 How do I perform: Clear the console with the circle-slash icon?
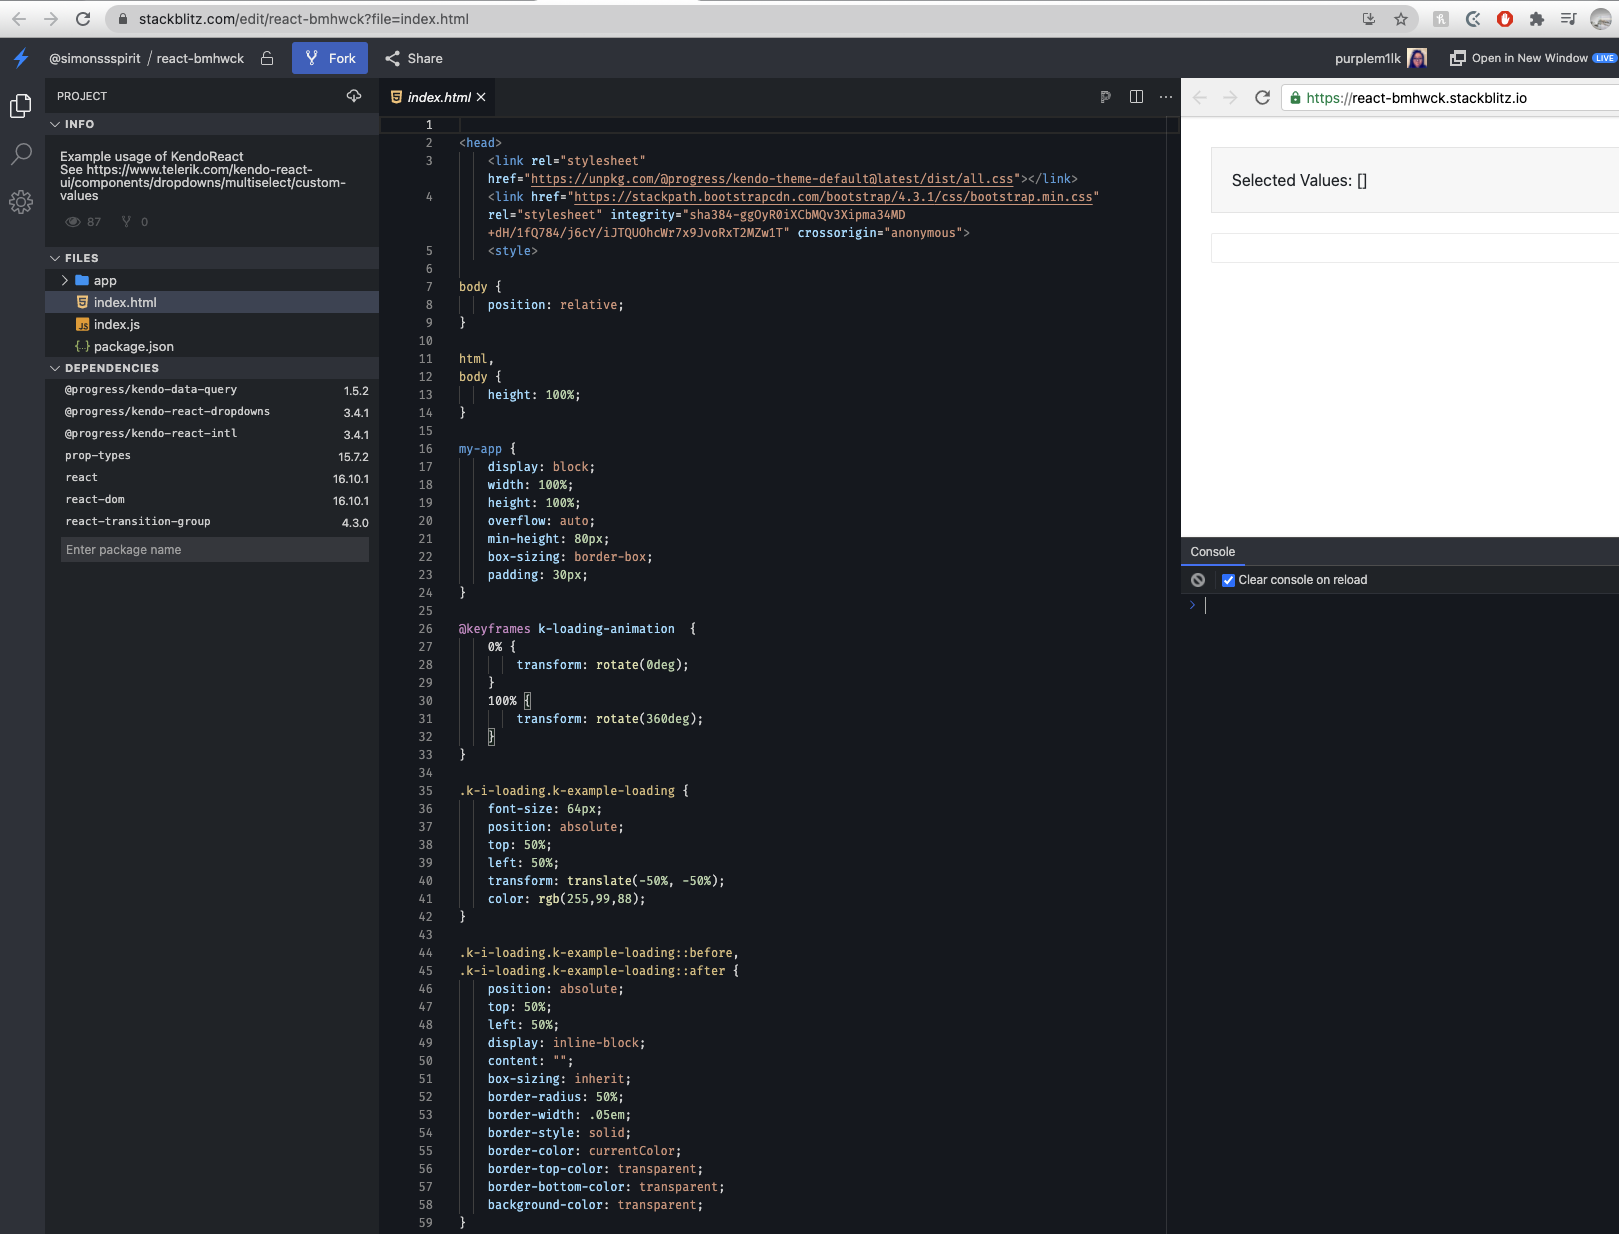pyautogui.click(x=1197, y=579)
